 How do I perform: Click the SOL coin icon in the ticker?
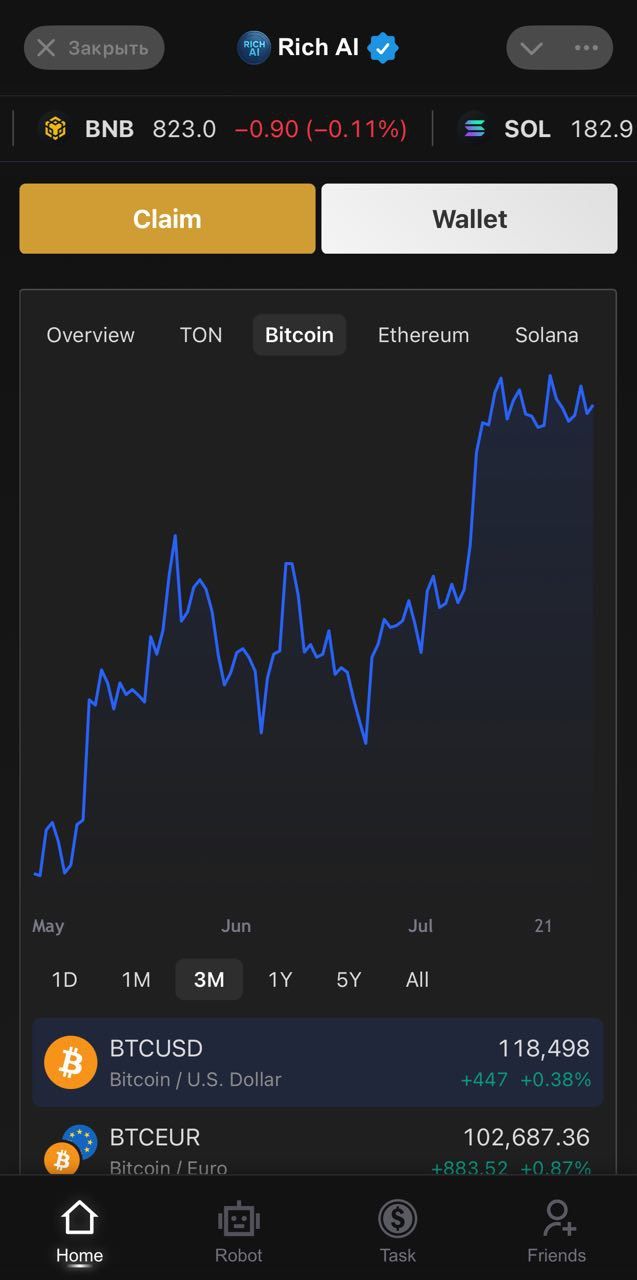click(472, 128)
